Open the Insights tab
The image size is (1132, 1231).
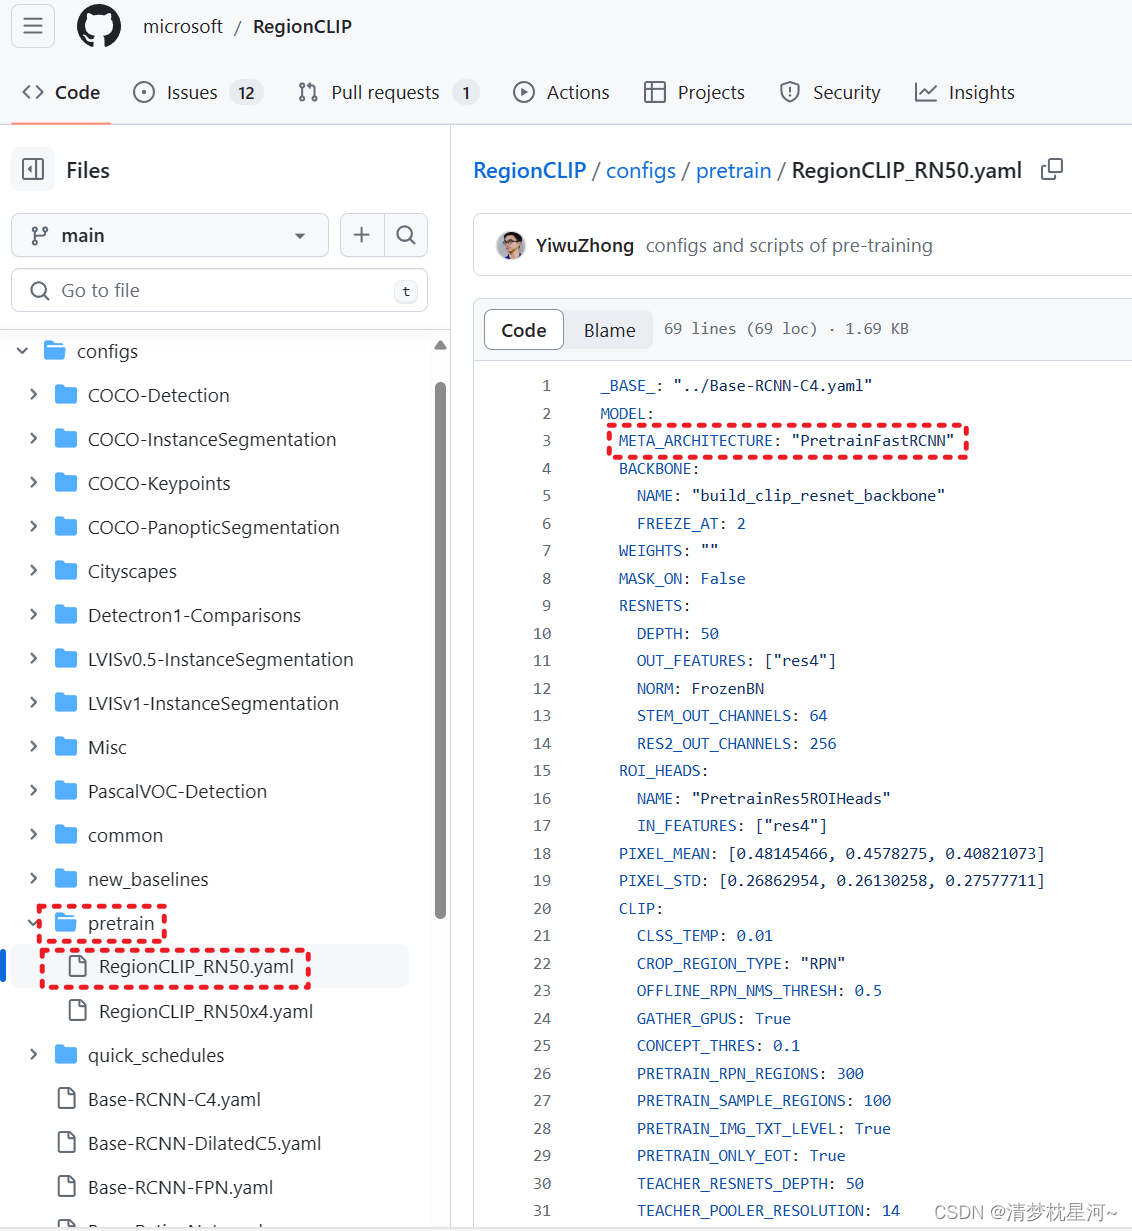pos(965,92)
